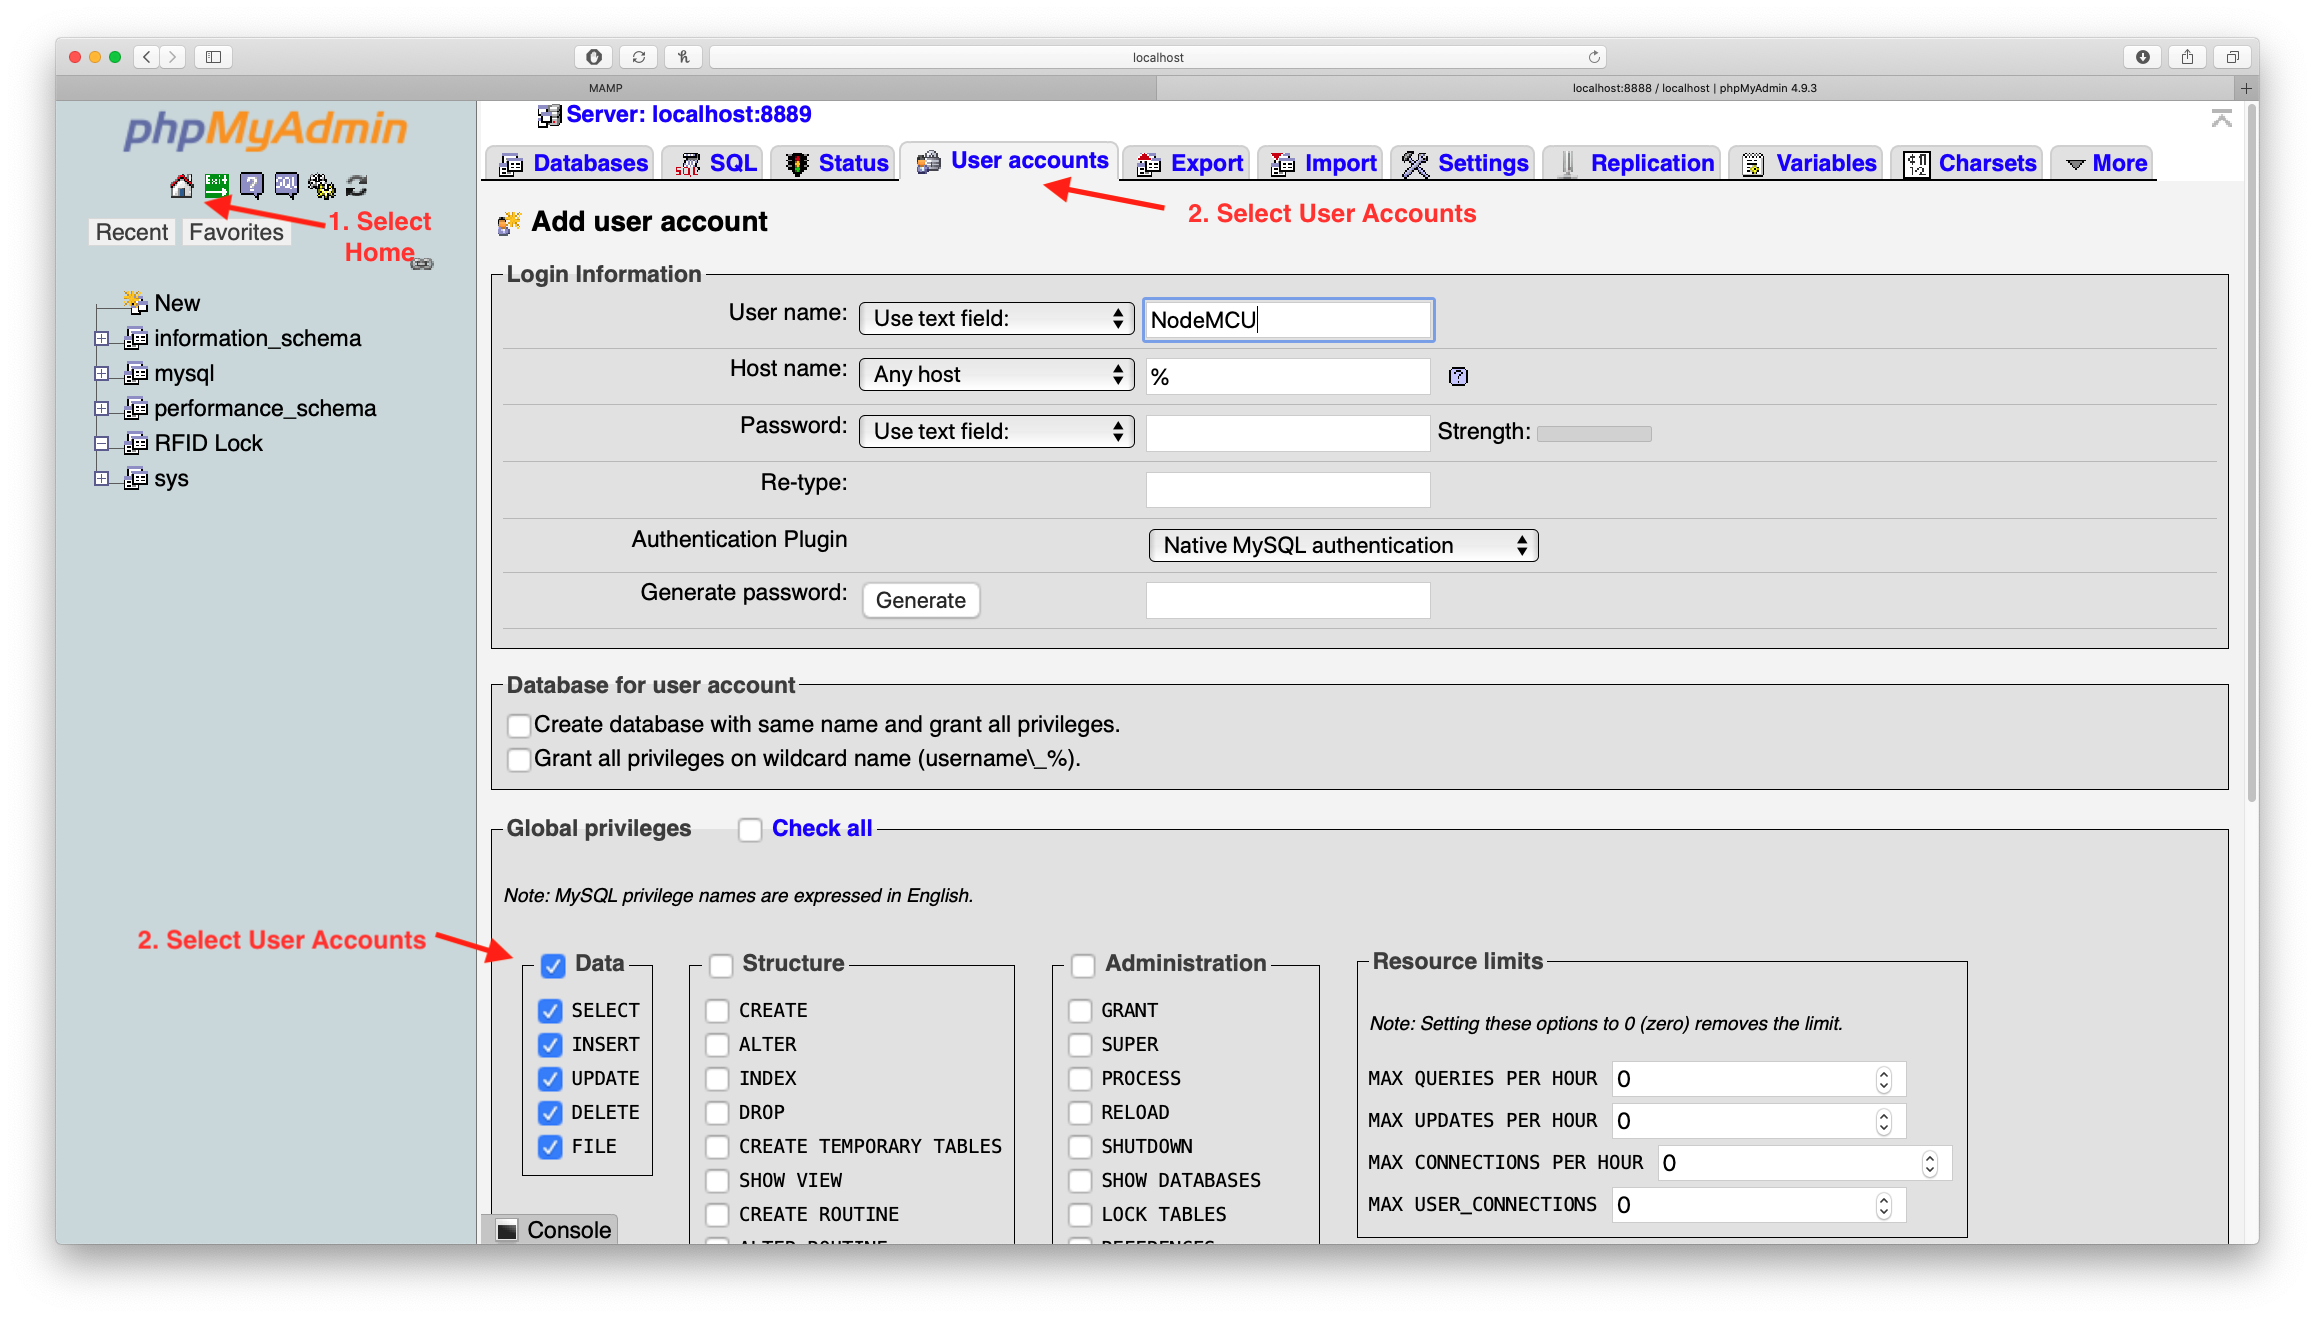Open Safari downloads icon
This screenshot has width=2315, height=1318.
pyautogui.click(x=2142, y=57)
